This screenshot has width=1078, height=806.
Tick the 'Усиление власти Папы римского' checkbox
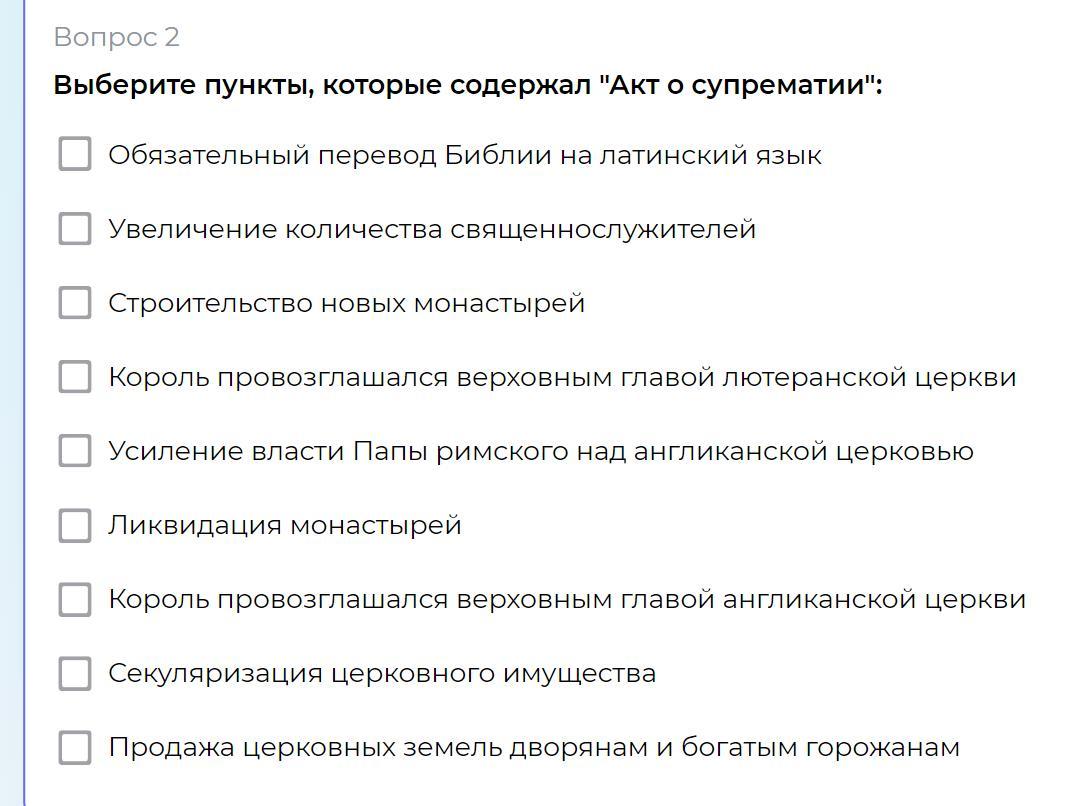click(x=75, y=451)
